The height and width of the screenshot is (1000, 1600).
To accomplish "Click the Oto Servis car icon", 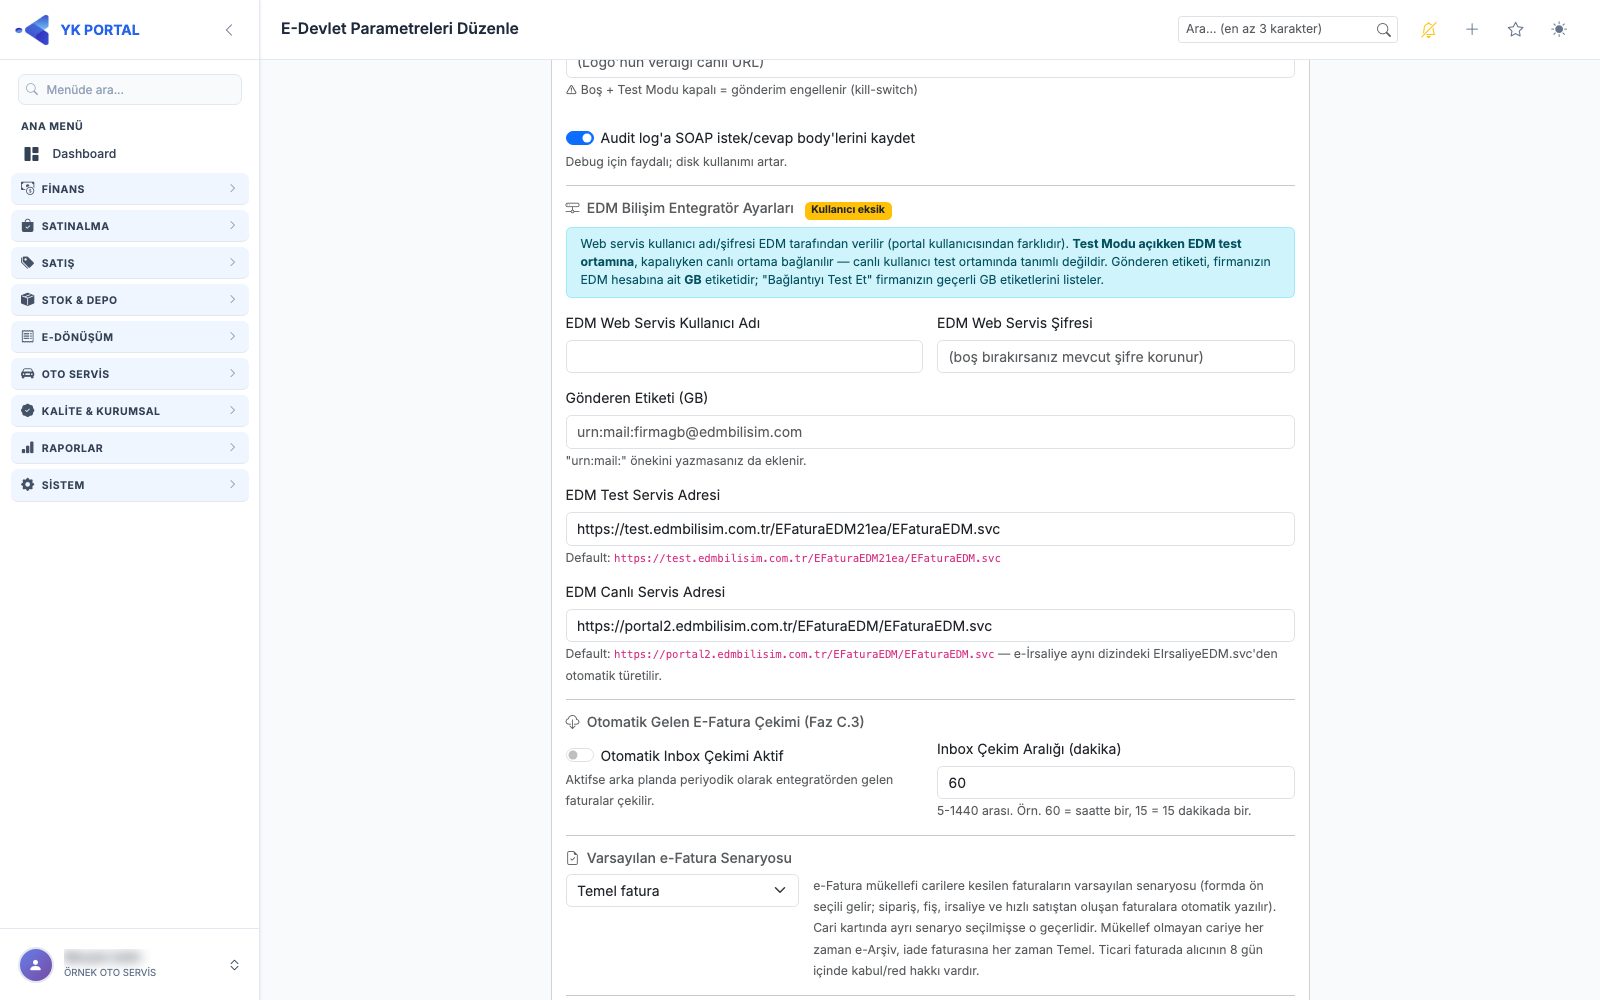I will pos(28,373).
